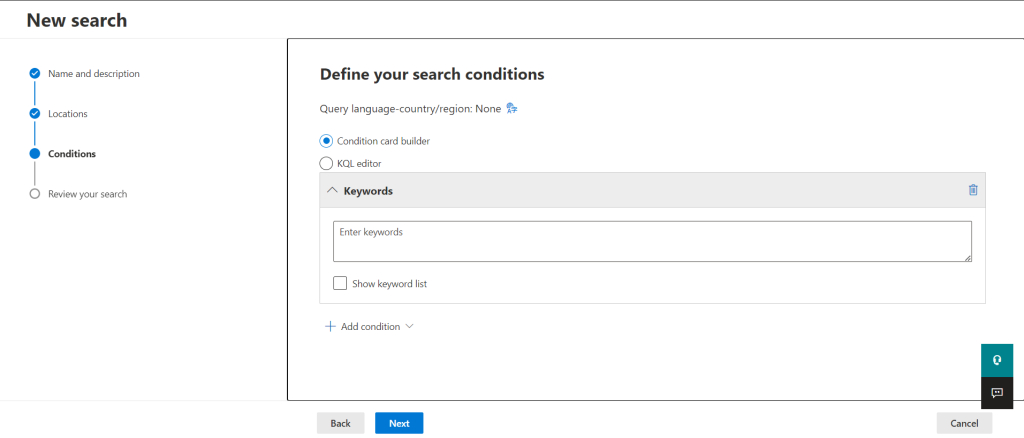Delete the Keywords condition with trash icon

pyautogui.click(x=973, y=190)
